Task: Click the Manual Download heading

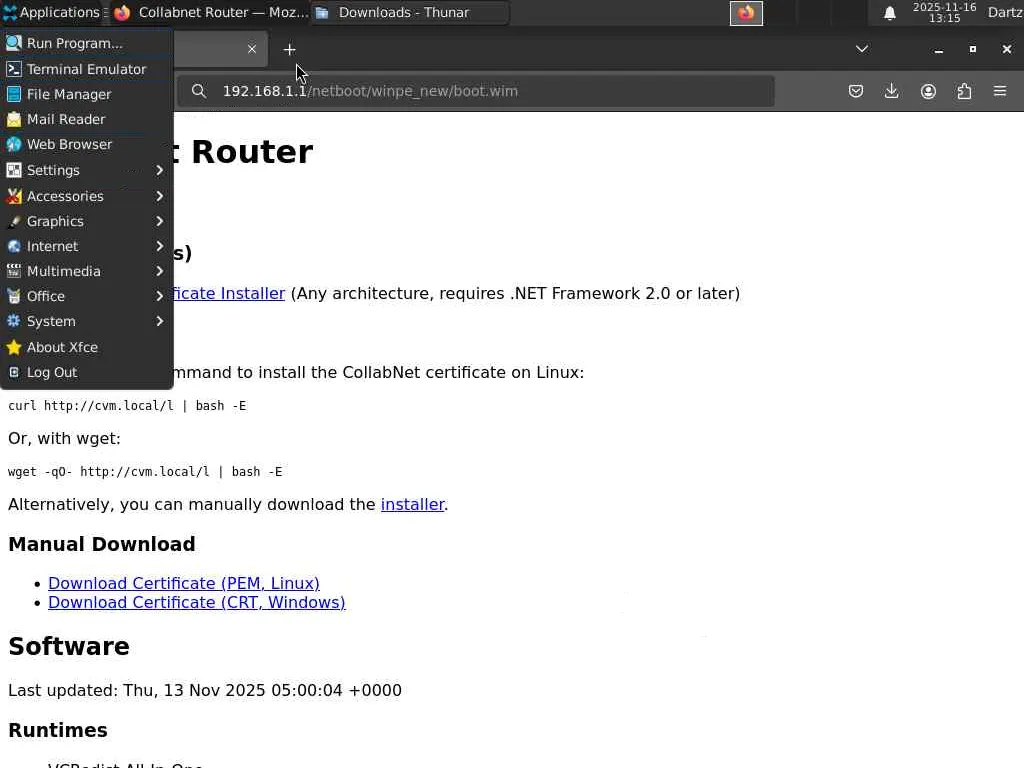Action: (x=102, y=544)
